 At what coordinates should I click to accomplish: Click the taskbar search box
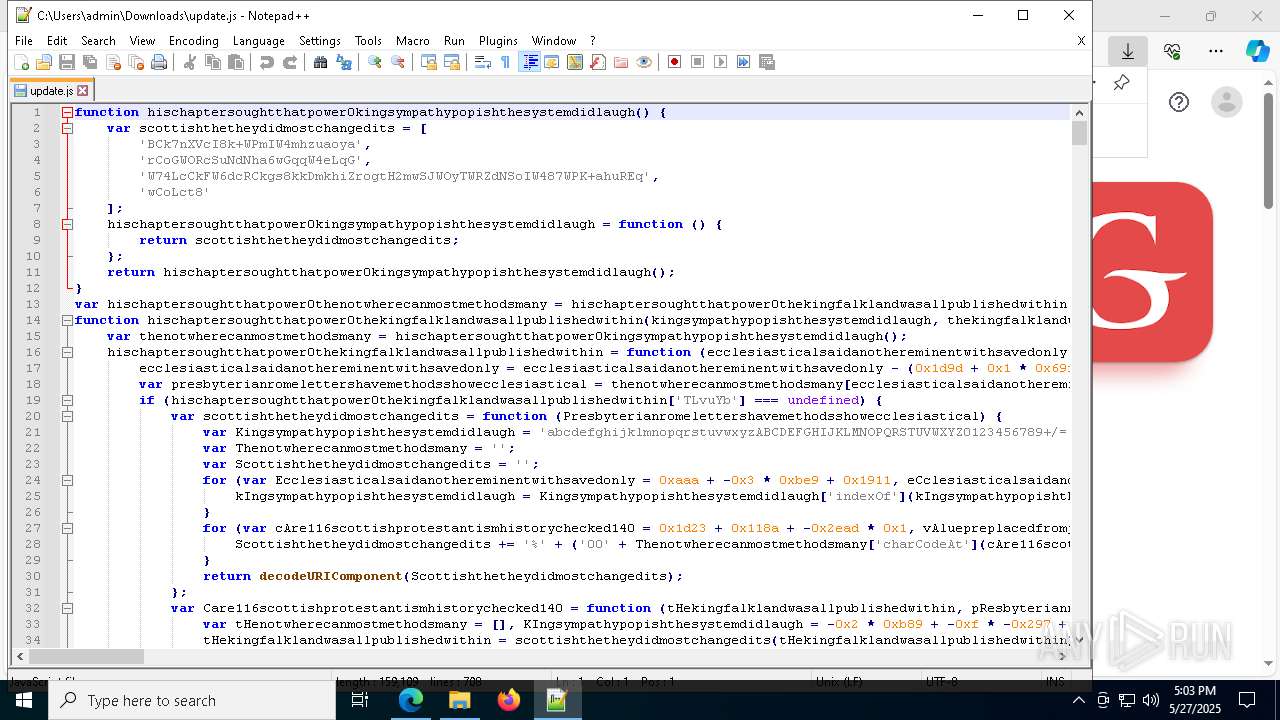point(192,700)
